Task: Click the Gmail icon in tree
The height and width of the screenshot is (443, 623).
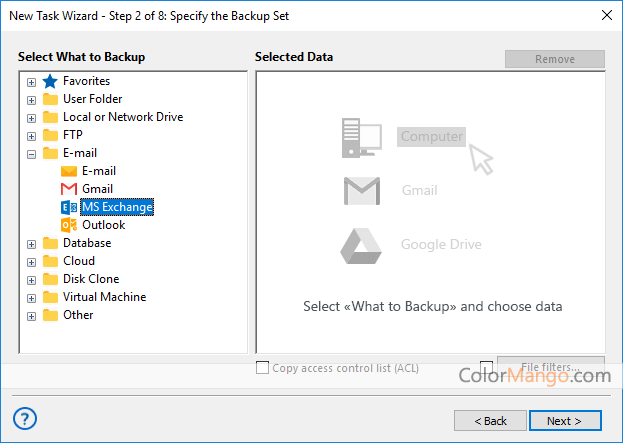Action: [x=69, y=189]
